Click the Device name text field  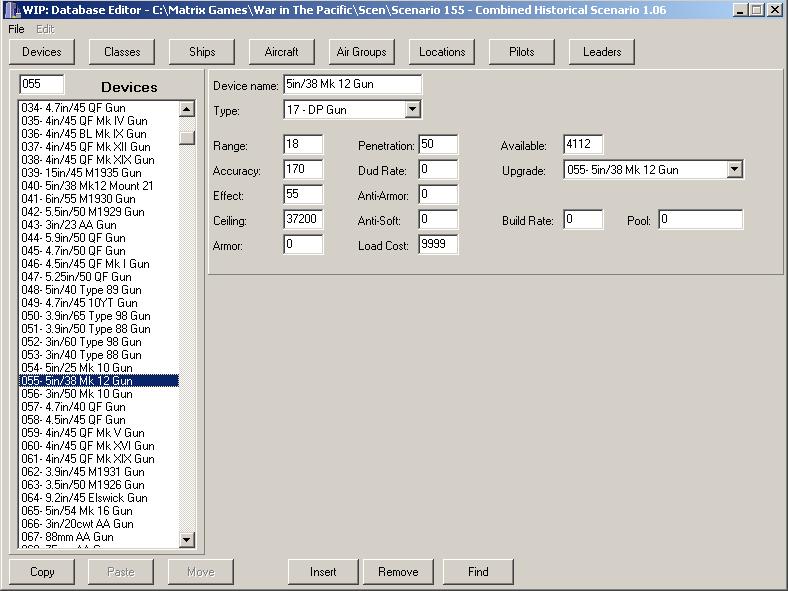[352, 85]
